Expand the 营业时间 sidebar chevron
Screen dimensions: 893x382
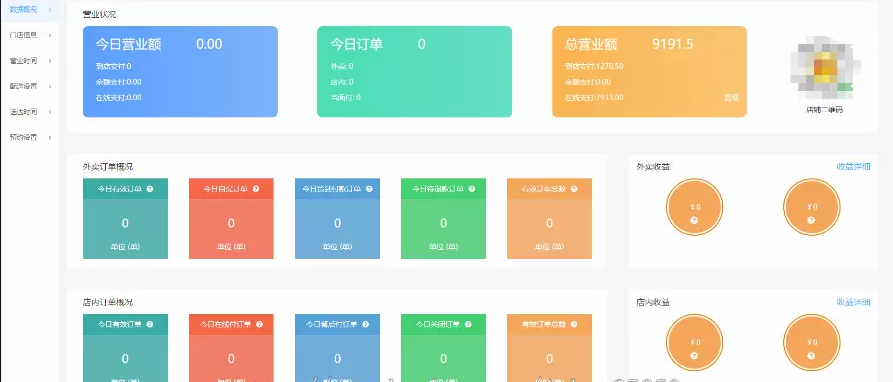click(50, 61)
